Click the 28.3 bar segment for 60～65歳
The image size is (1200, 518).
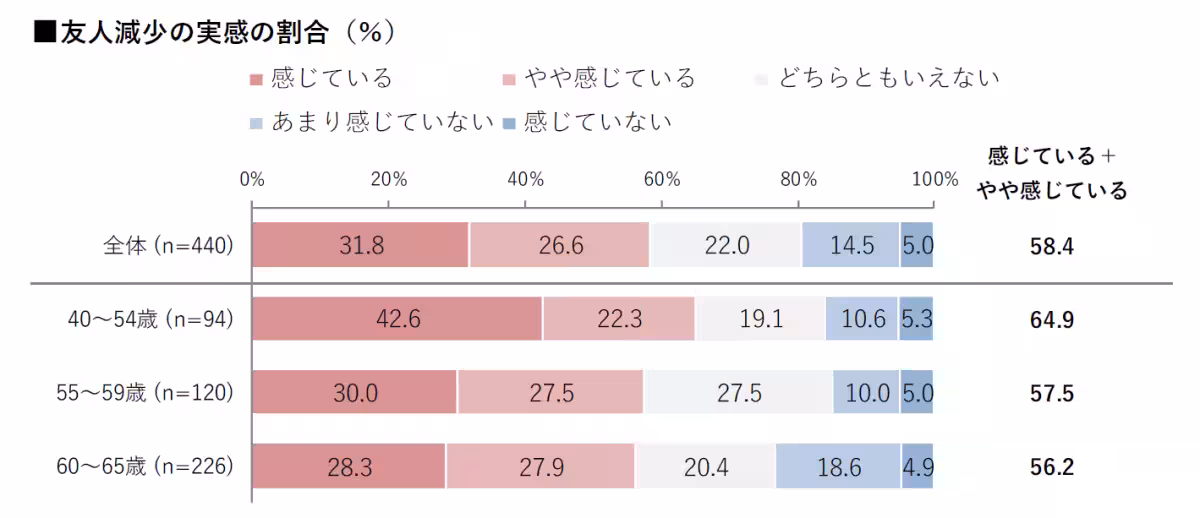(348, 465)
